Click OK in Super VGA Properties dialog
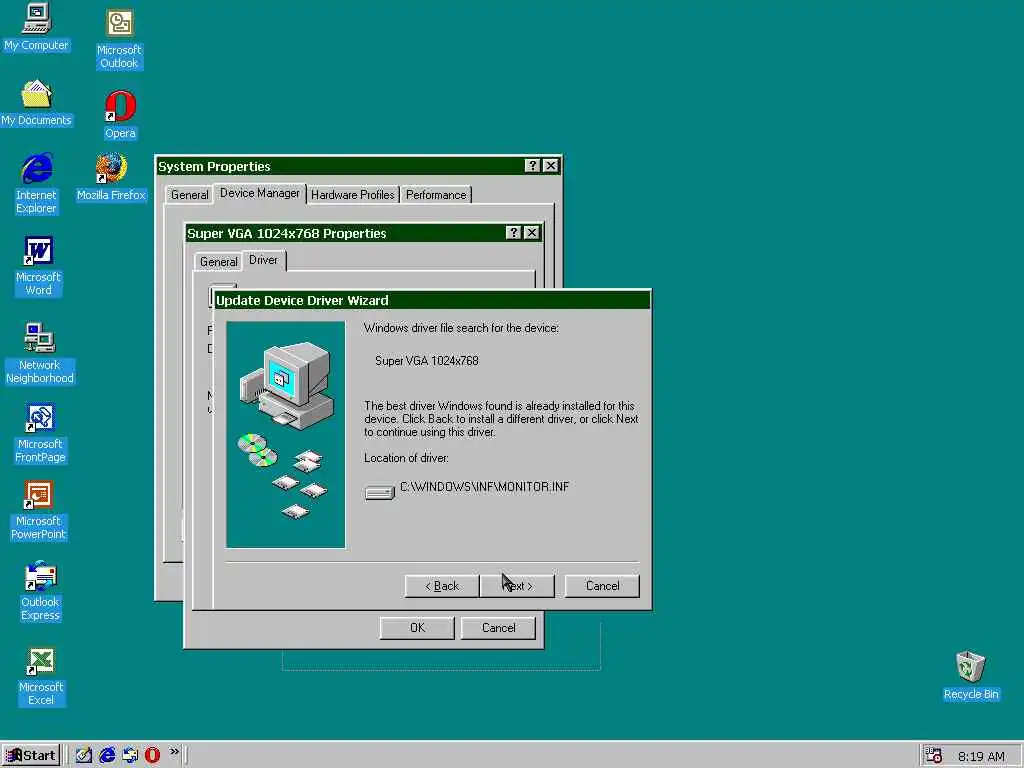Screen dimensions: 1024x768 point(417,628)
